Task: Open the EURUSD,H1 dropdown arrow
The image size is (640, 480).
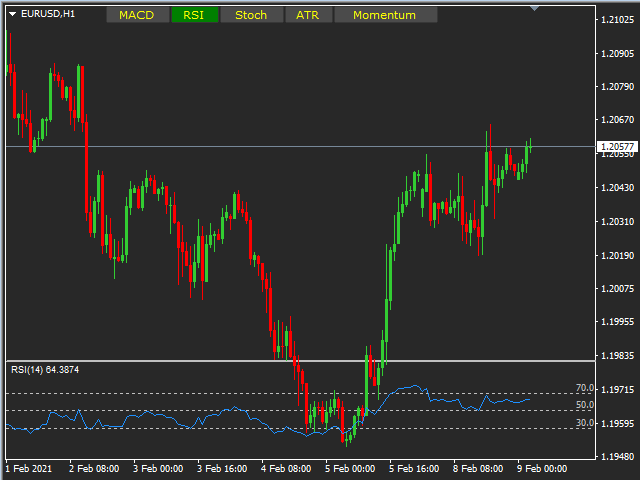Action: (12, 14)
